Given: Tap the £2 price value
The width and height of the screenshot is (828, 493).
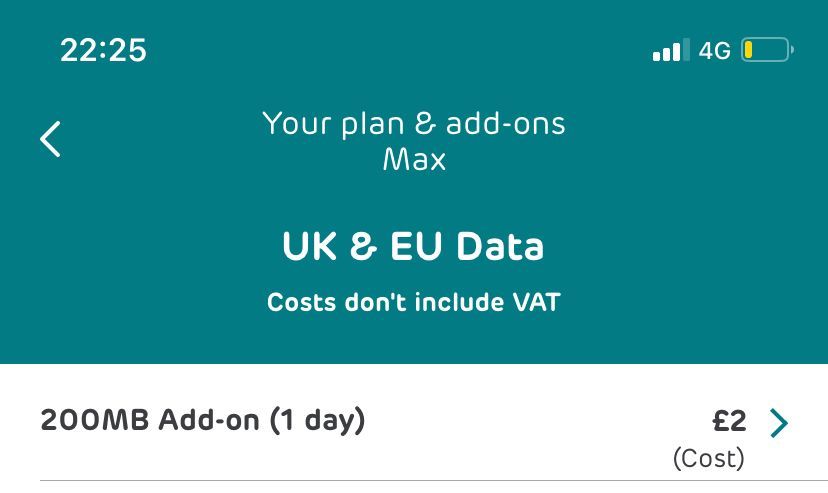Looking at the screenshot, I should [x=729, y=421].
